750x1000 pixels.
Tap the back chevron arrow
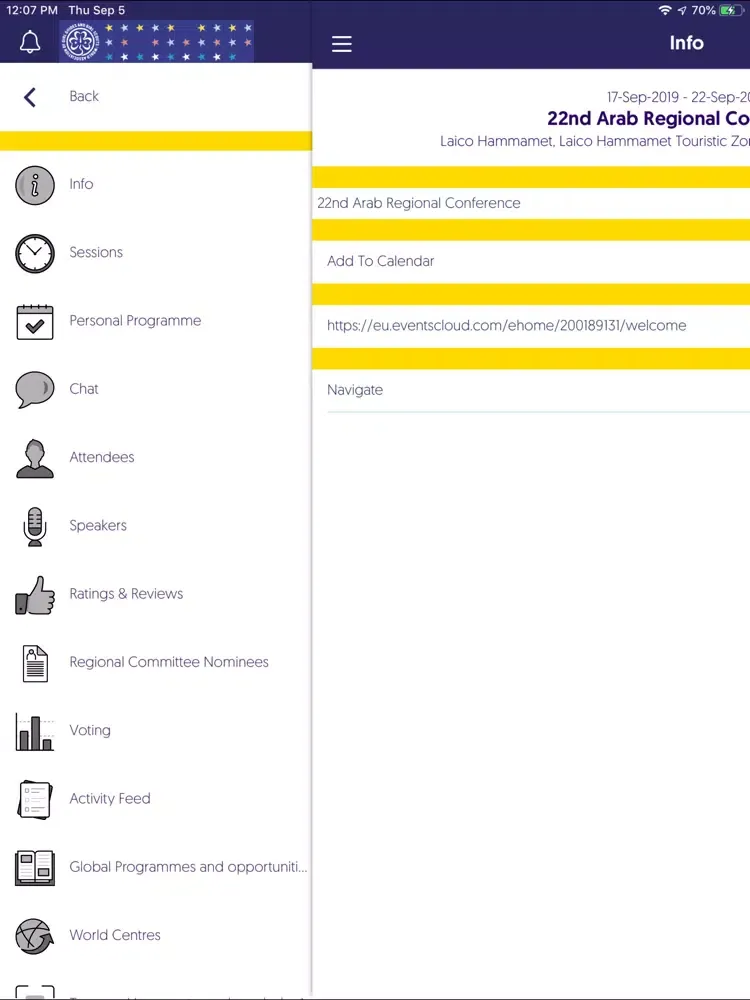(x=29, y=97)
